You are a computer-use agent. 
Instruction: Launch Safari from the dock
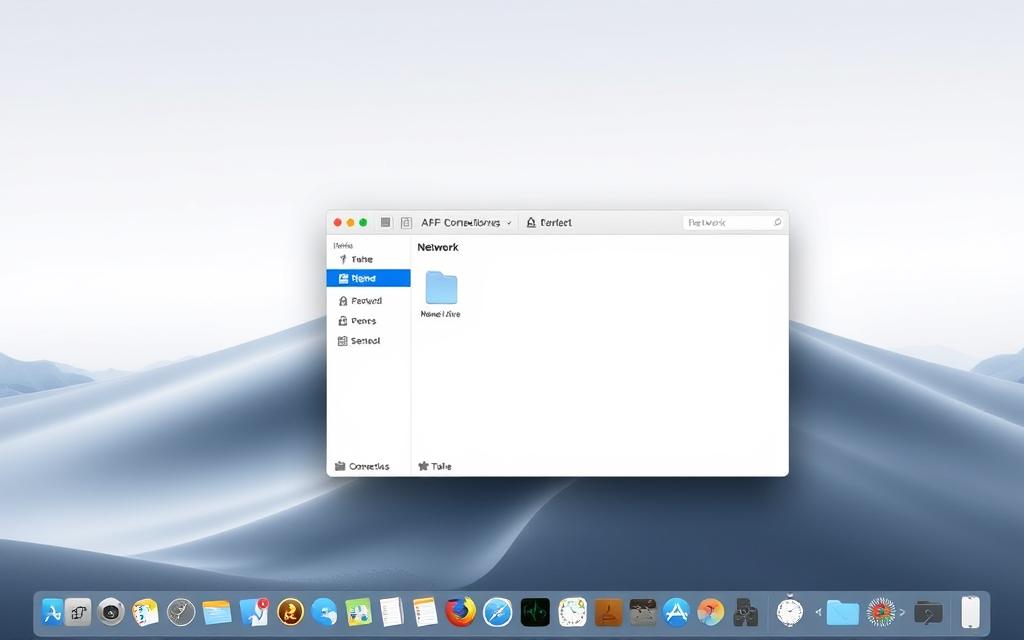[x=497, y=611]
